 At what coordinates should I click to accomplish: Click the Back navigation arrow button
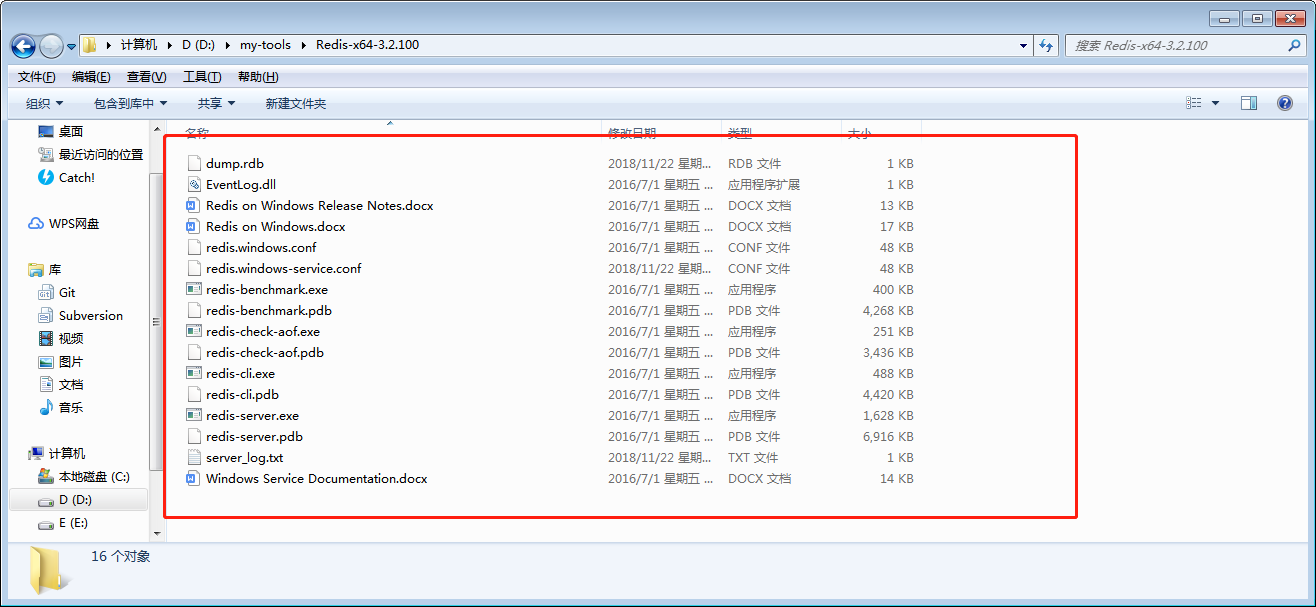23,46
